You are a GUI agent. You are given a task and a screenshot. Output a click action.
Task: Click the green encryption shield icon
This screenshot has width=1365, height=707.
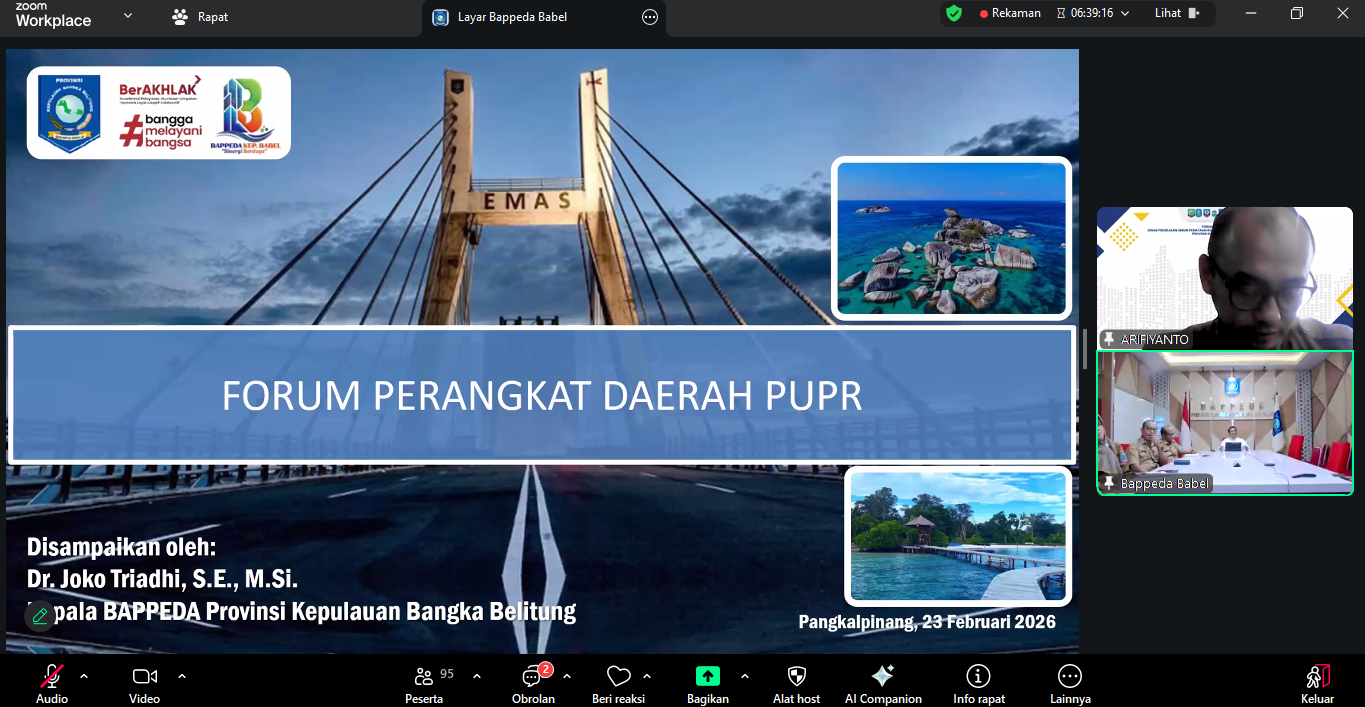954,14
